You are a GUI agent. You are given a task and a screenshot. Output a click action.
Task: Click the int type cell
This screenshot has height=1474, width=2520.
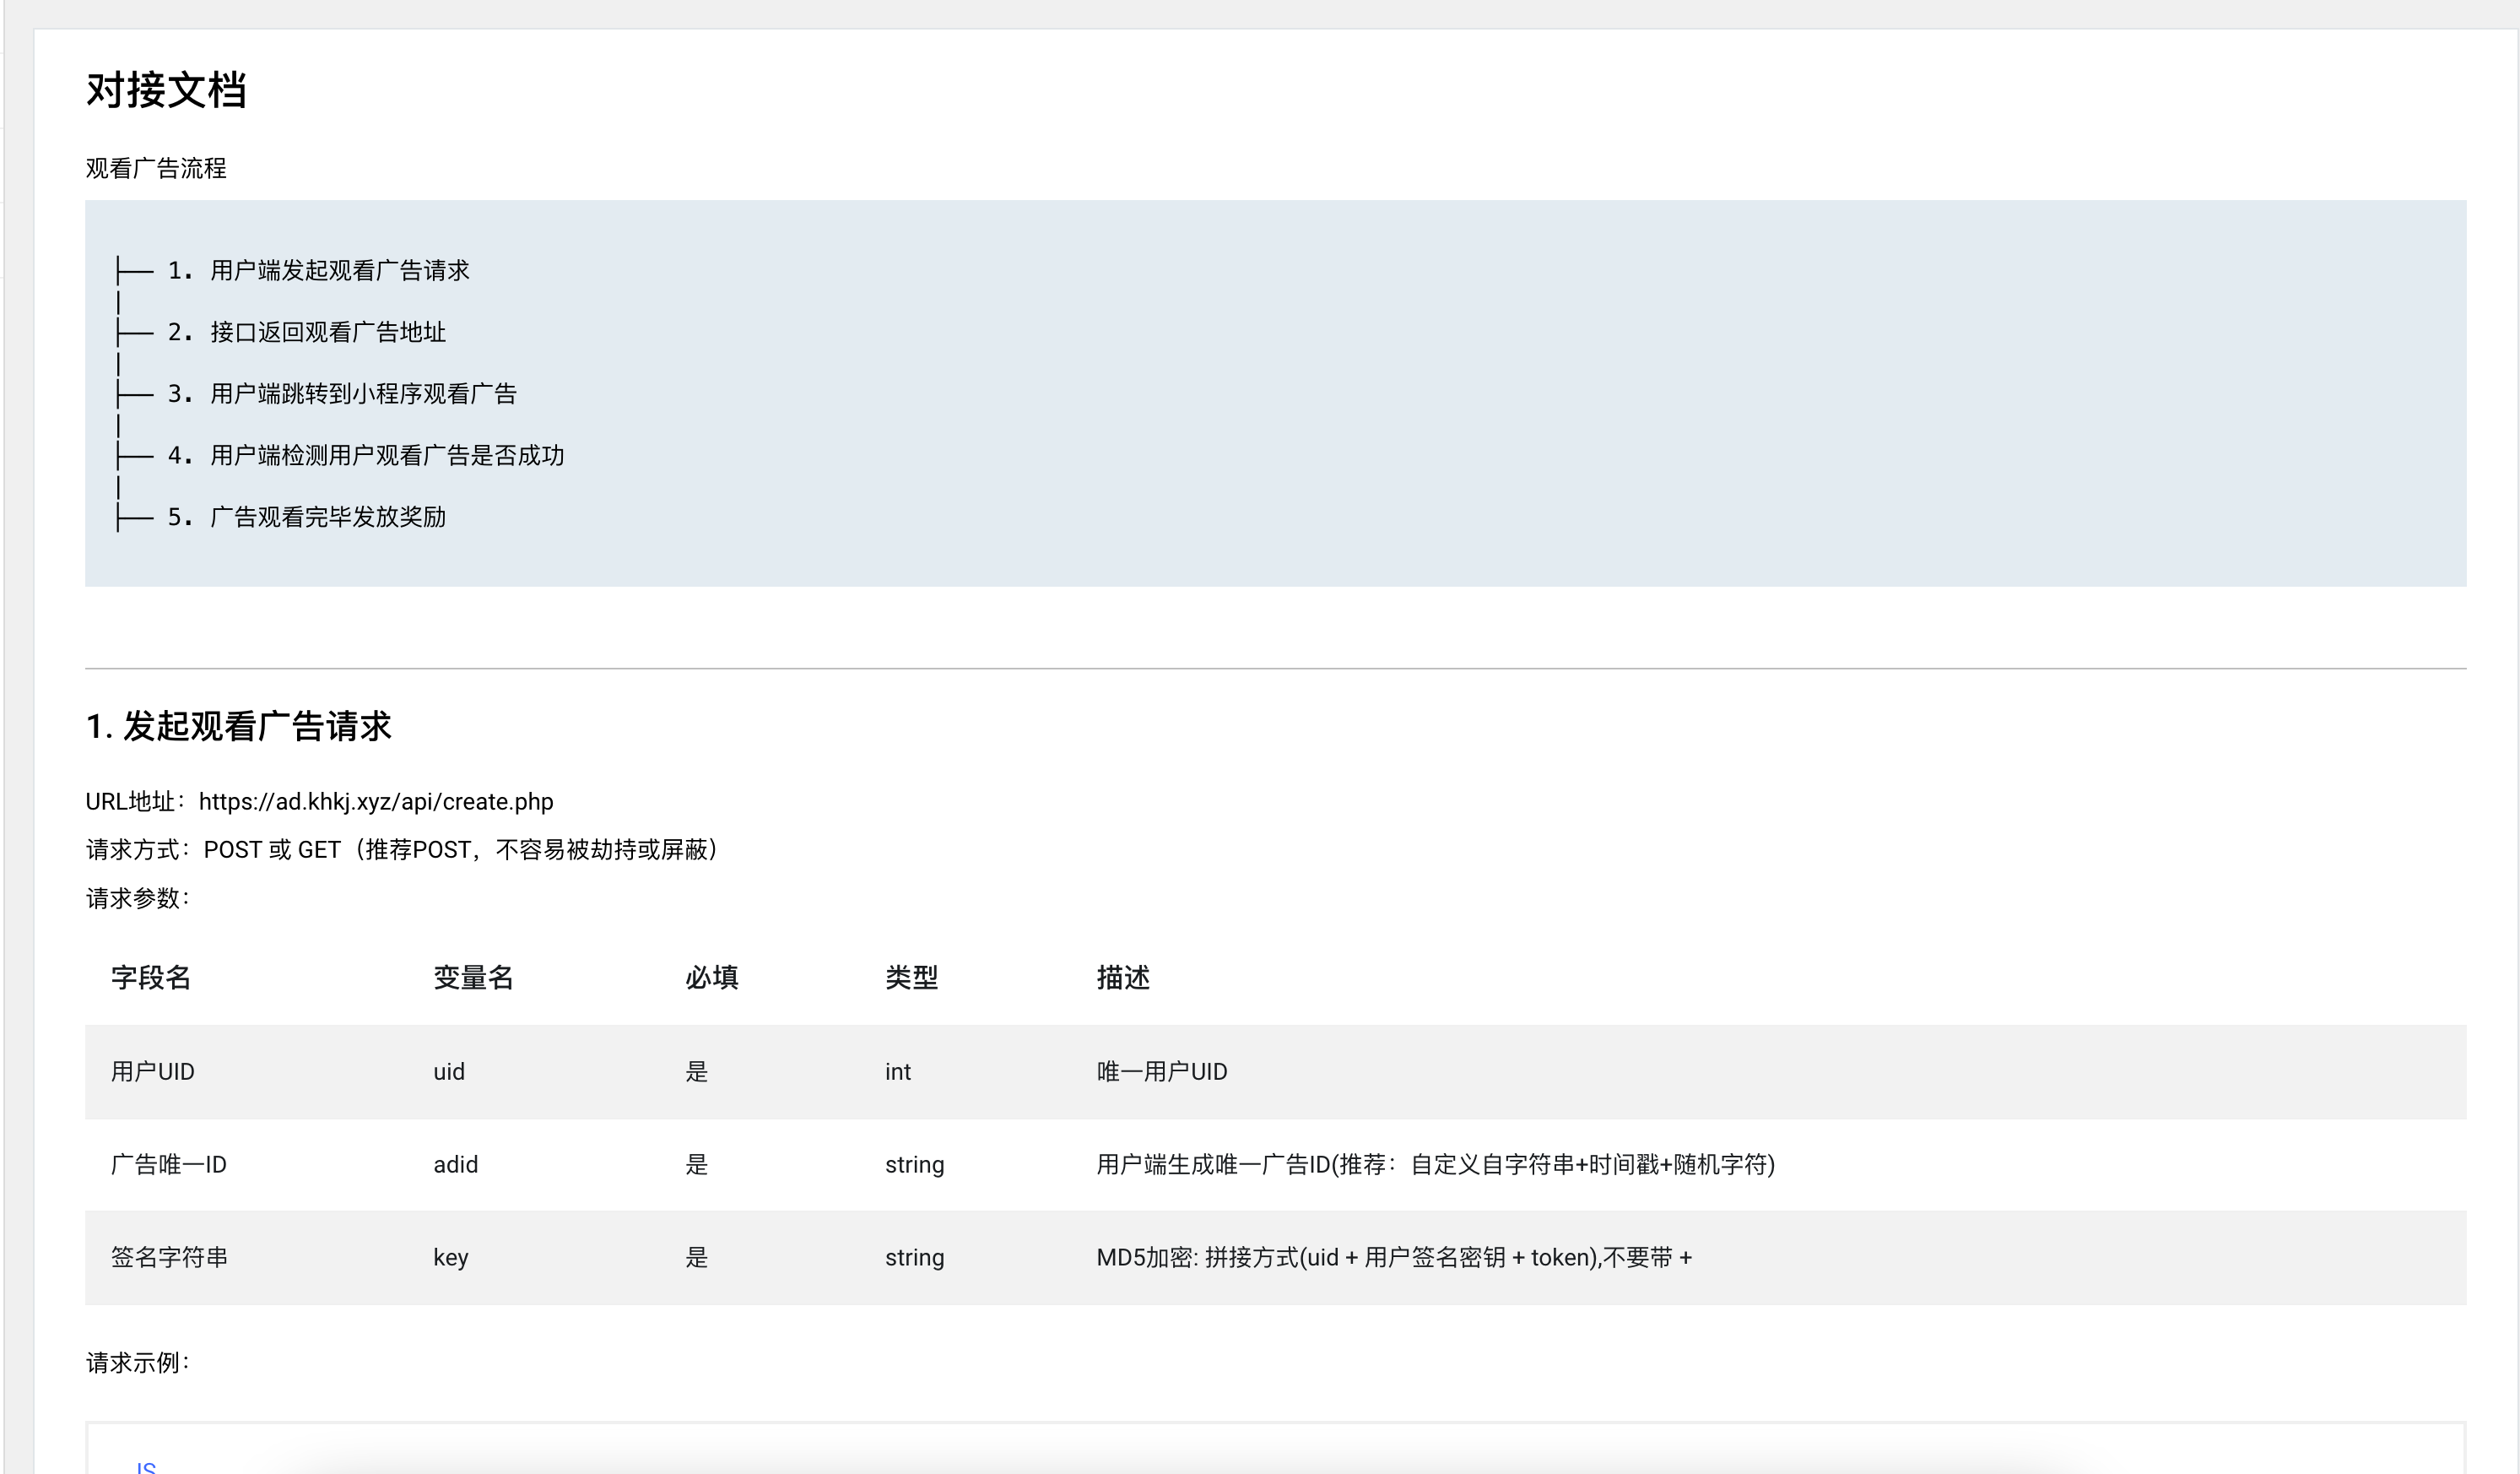point(898,1072)
